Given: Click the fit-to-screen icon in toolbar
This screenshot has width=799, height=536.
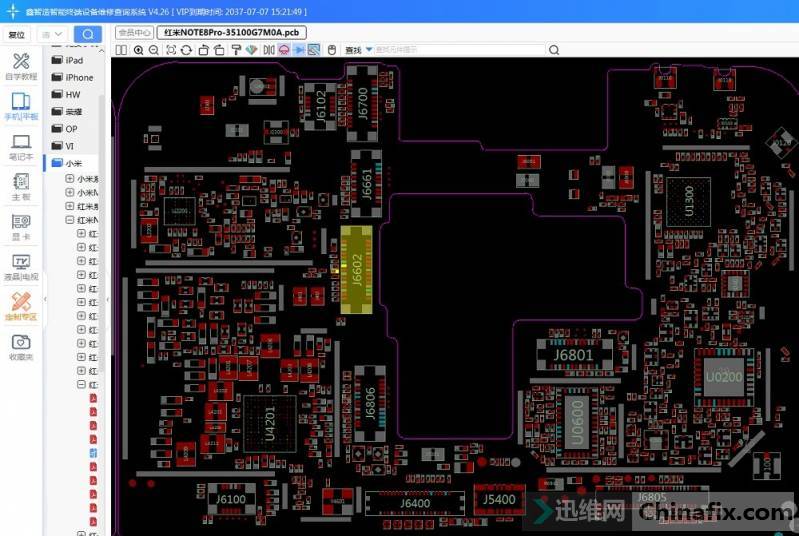Looking at the screenshot, I should [x=171, y=50].
